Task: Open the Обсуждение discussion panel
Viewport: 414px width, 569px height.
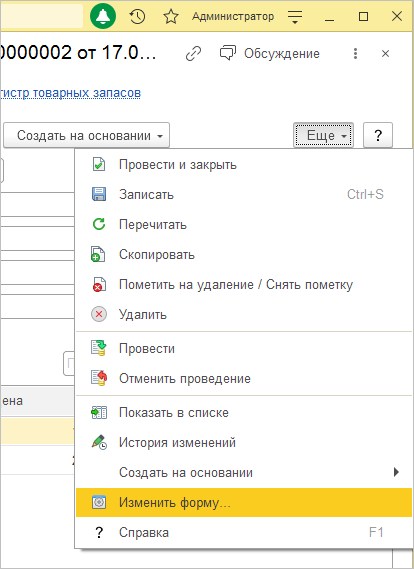Action: pyautogui.click(x=270, y=54)
